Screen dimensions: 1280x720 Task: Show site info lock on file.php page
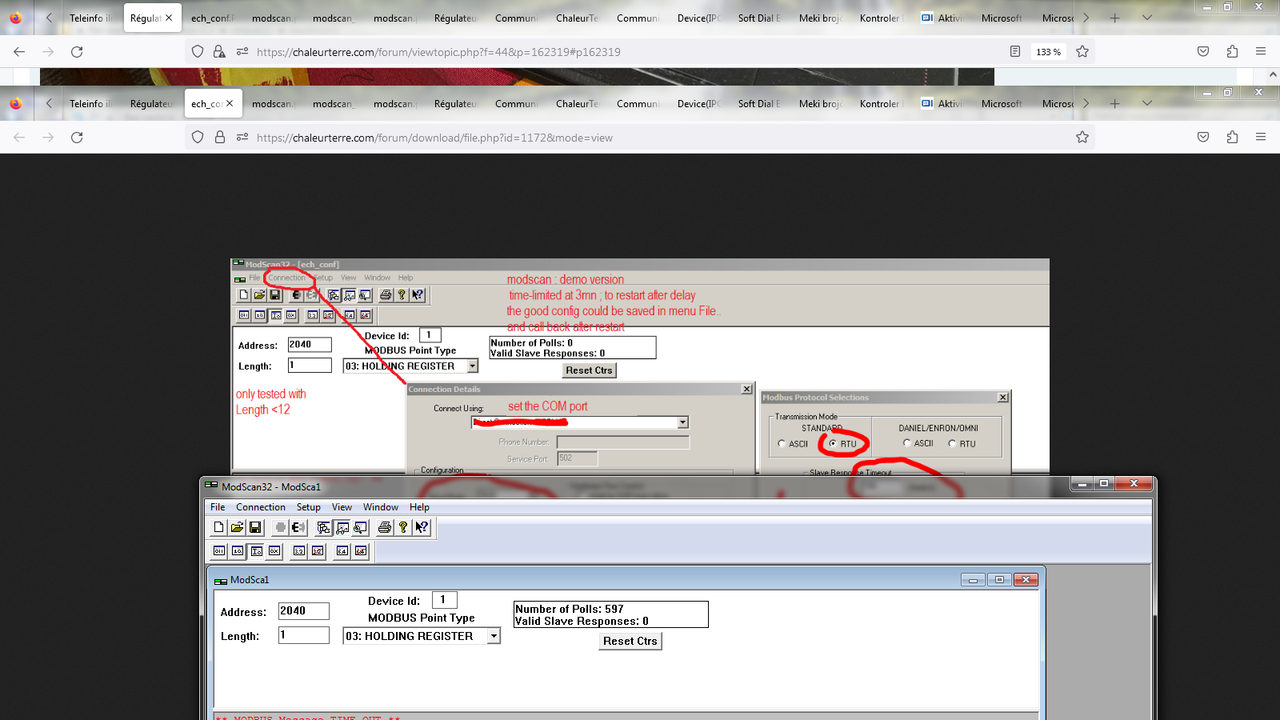[x=219, y=137]
